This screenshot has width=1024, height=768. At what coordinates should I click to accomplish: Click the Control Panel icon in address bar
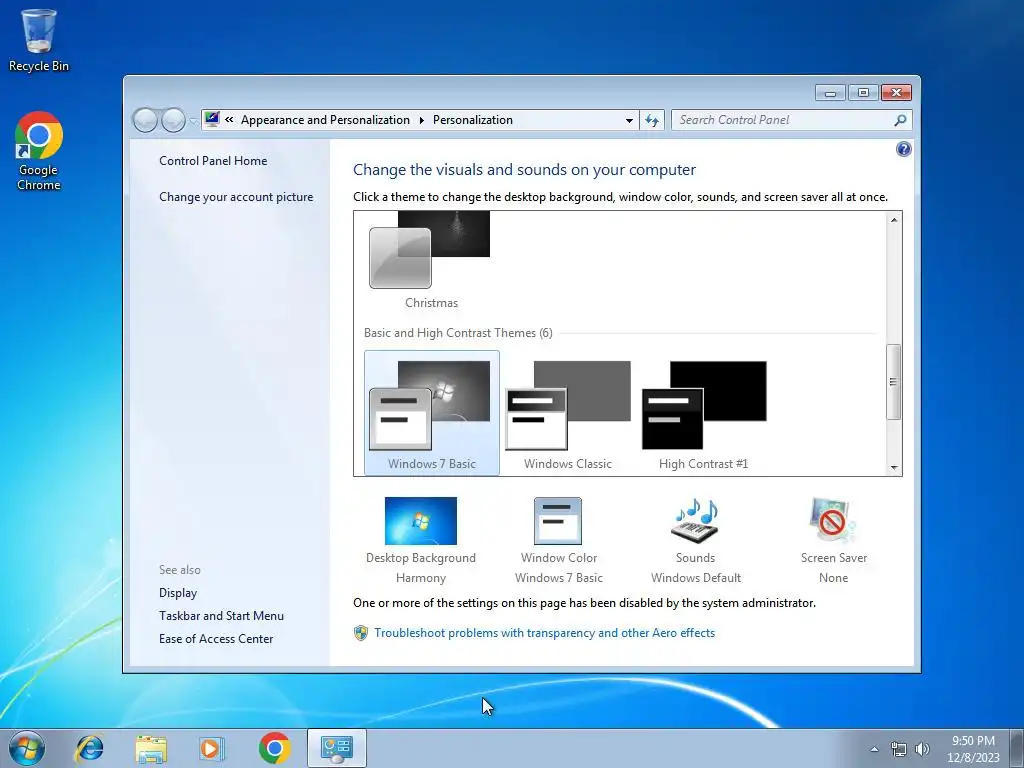tap(212, 119)
